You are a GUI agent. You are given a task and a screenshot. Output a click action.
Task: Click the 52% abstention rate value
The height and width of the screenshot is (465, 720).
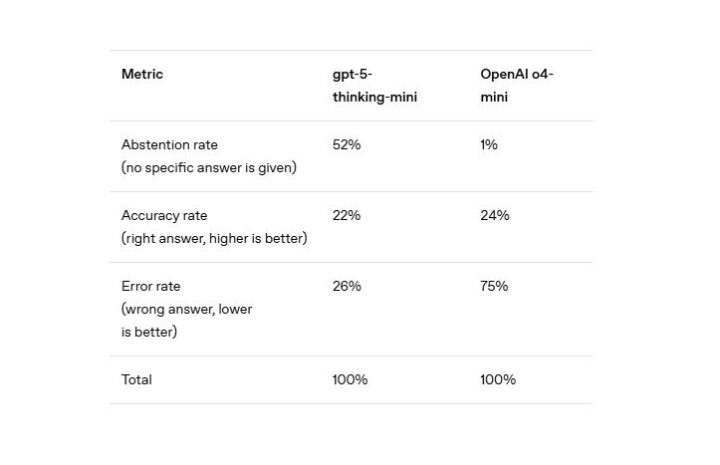(x=347, y=145)
